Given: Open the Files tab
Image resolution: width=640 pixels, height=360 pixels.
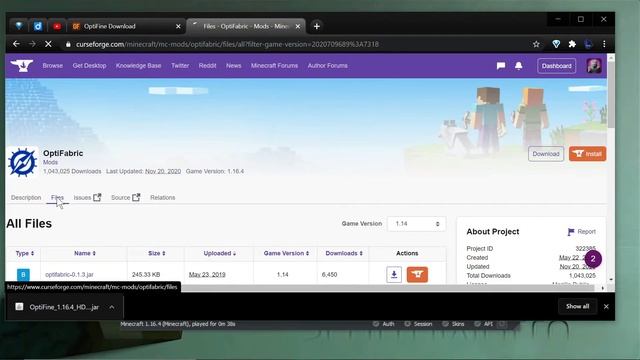Looking at the screenshot, I should coord(57,198).
